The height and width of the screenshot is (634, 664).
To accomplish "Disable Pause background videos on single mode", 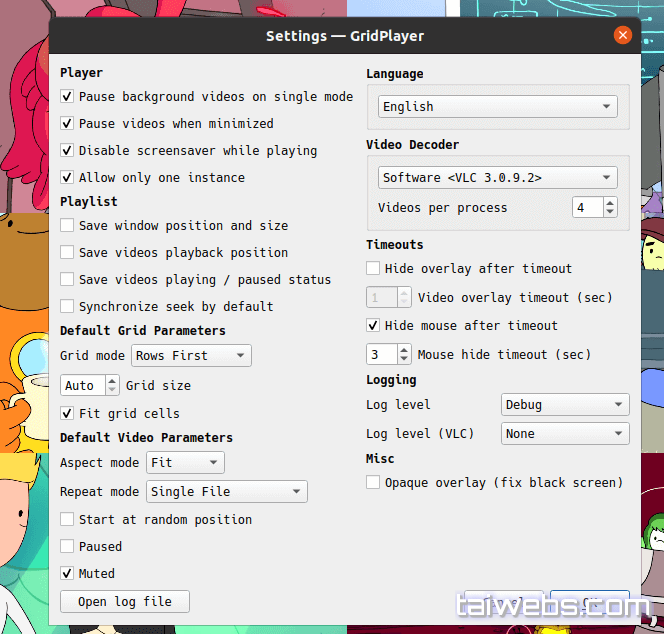I will pyautogui.click(x=67, y=97).
